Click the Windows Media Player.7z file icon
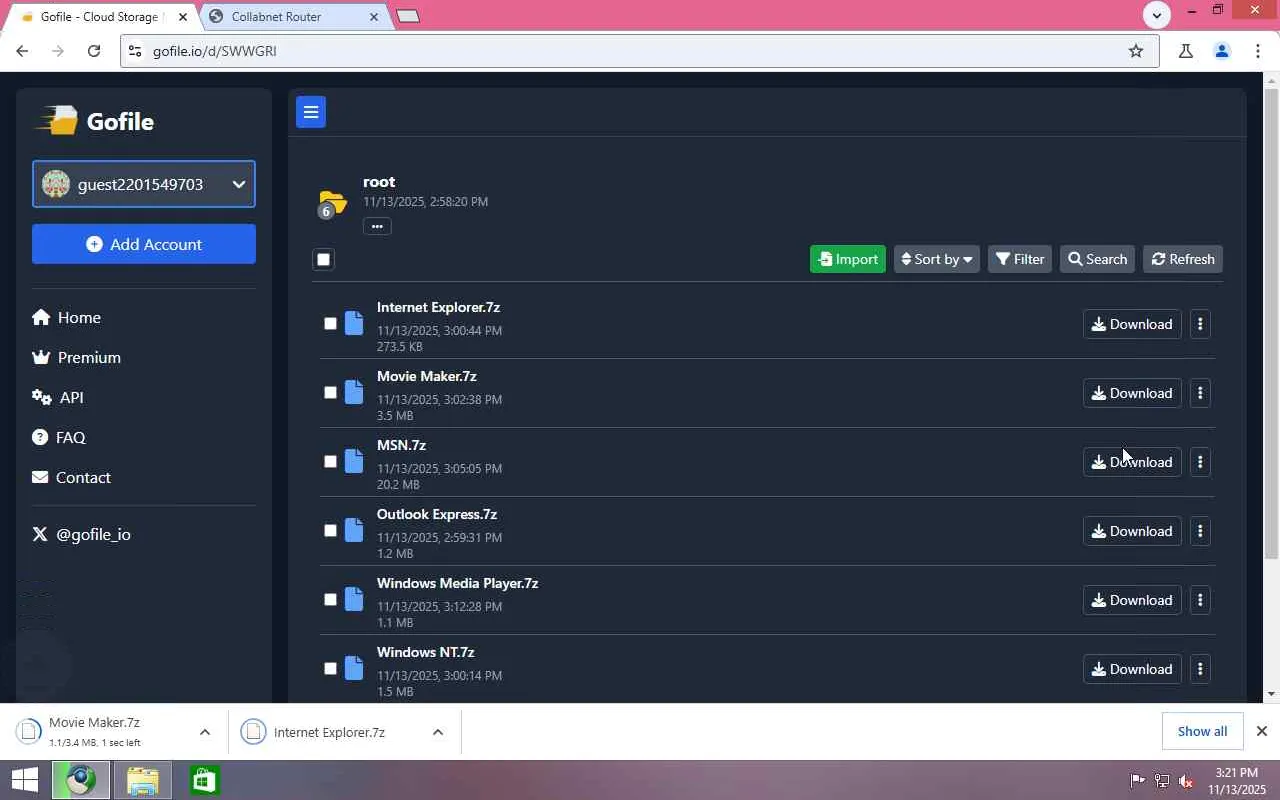 coord(354,599)
